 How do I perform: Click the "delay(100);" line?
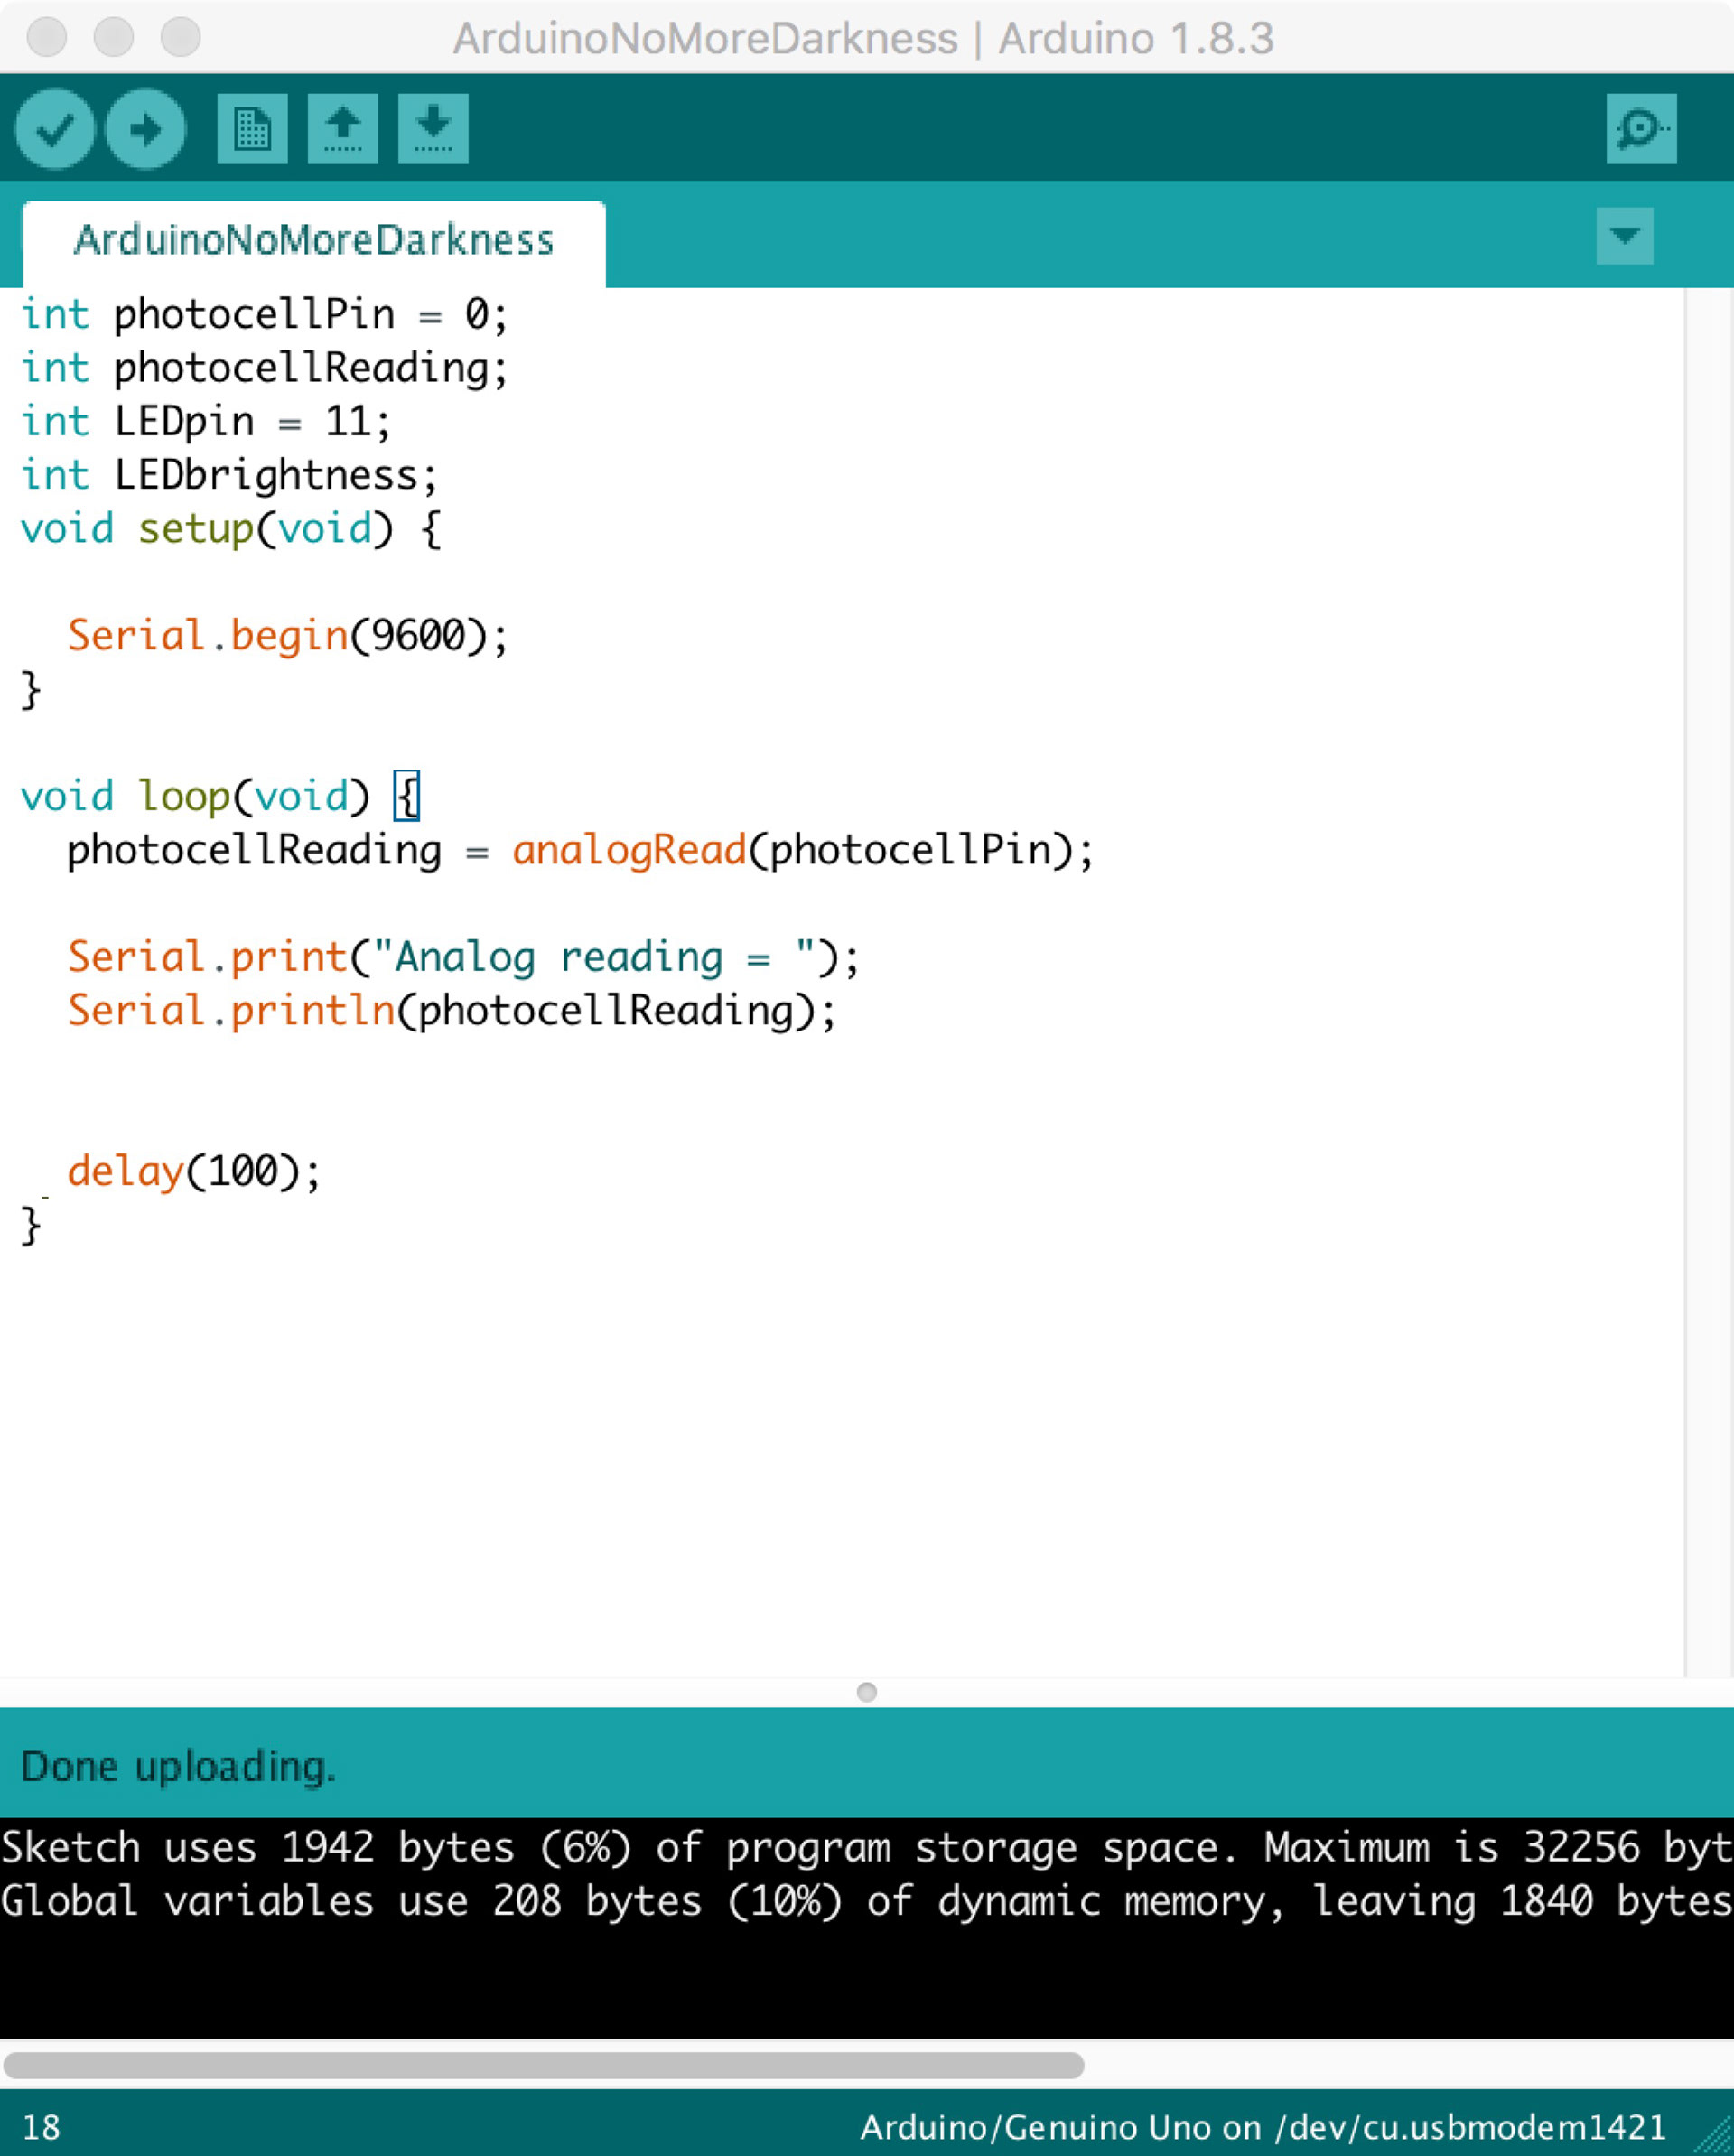[x=194, y=1172]
